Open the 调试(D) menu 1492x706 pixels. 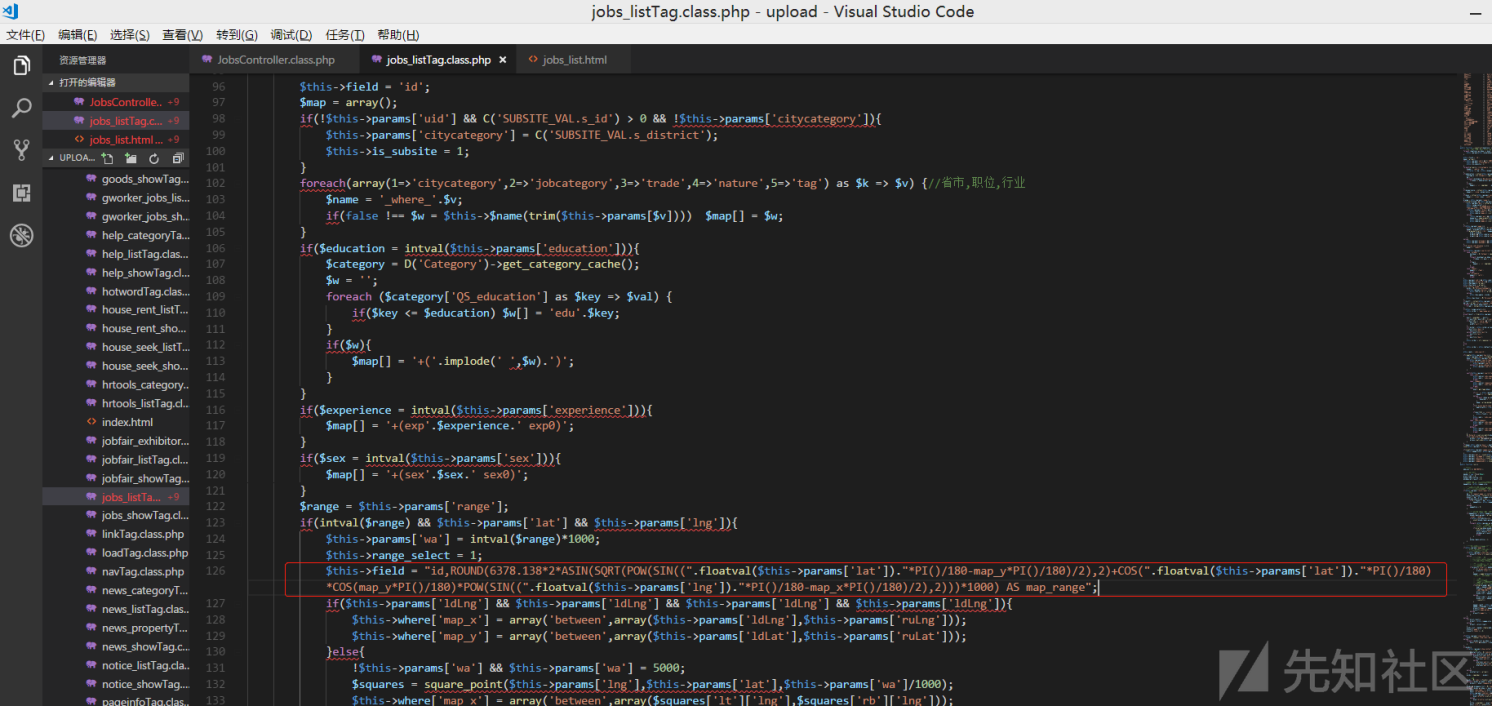coord(291,35)
